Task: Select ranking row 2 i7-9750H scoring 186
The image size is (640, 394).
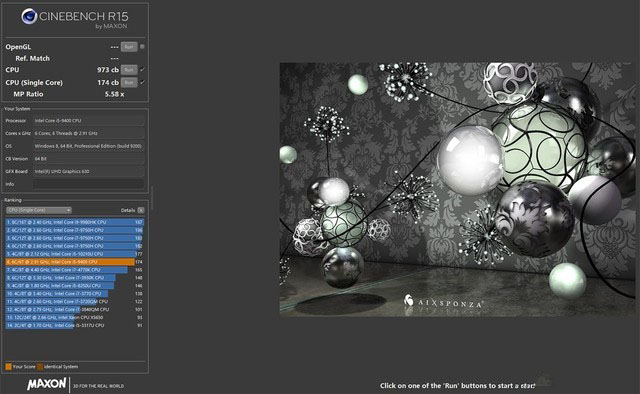Action: tap(75, 230)
